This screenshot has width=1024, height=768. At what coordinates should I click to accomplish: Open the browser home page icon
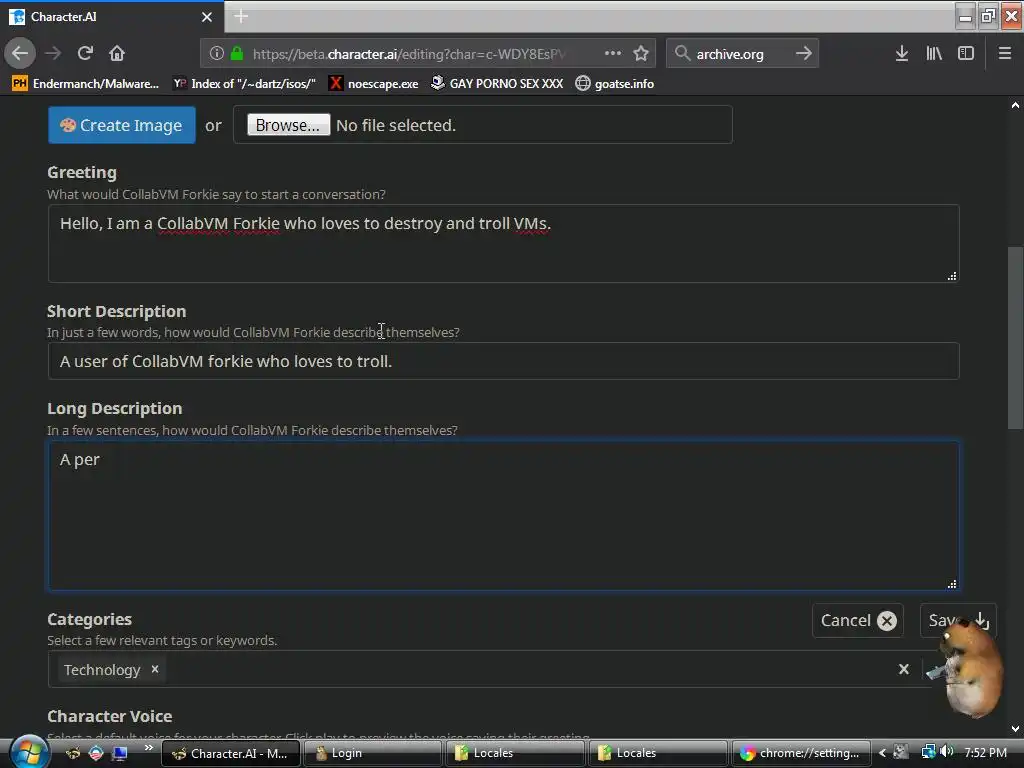click(x=117, y=53)
